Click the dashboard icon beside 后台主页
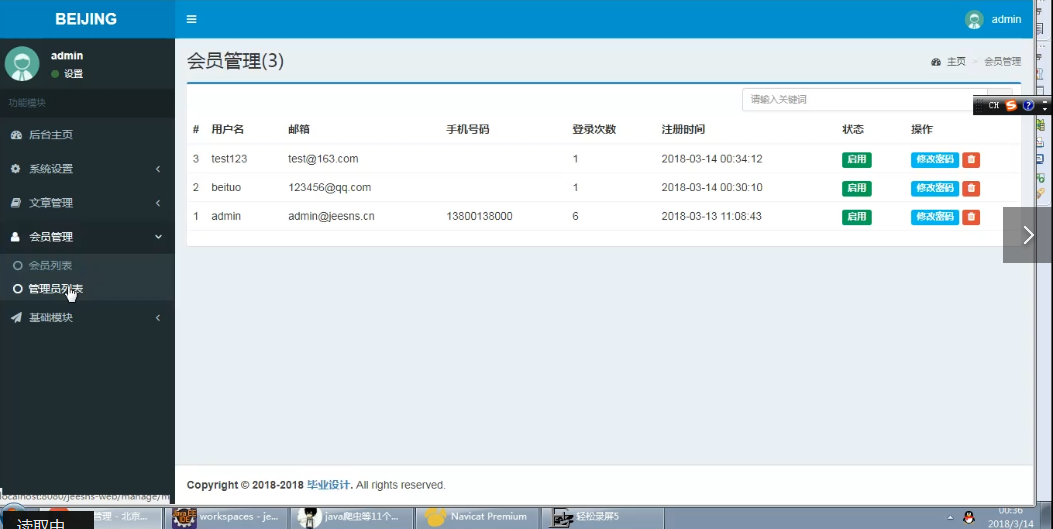The height and width of the screenshot is (529, 1053). tap(16, 135)
